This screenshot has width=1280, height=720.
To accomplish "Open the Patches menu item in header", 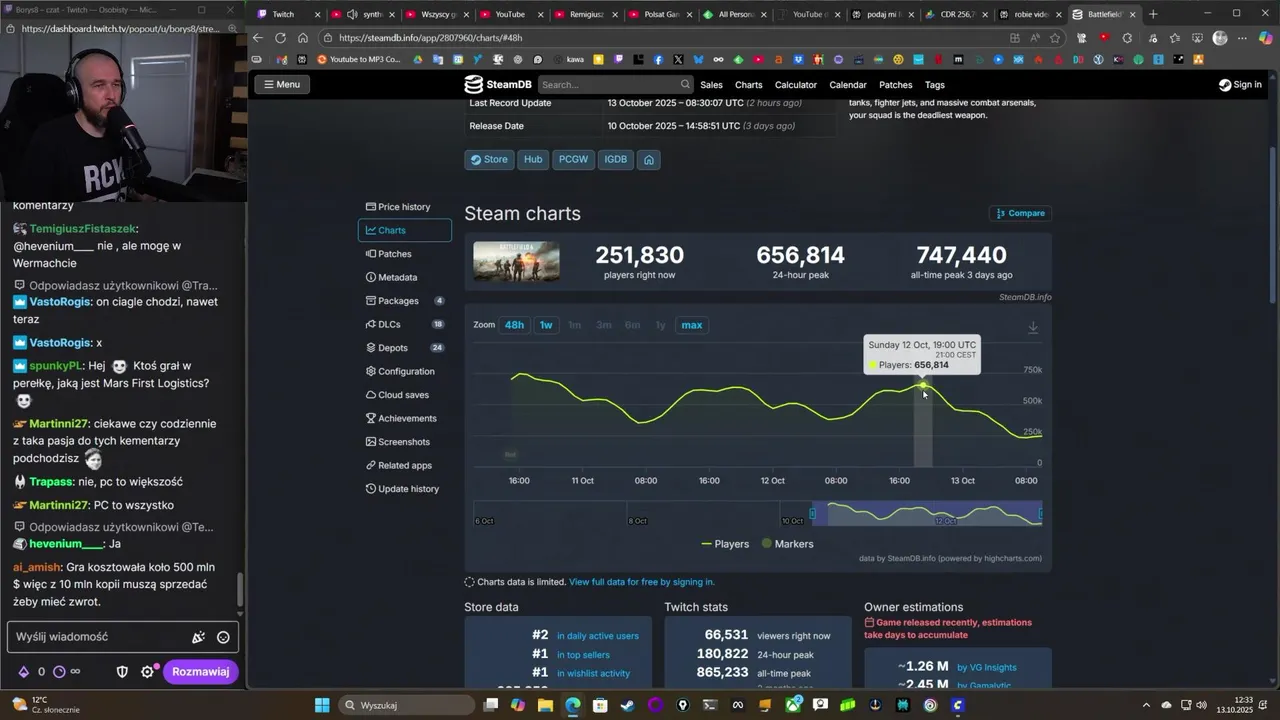I will (x=895, y=85).
